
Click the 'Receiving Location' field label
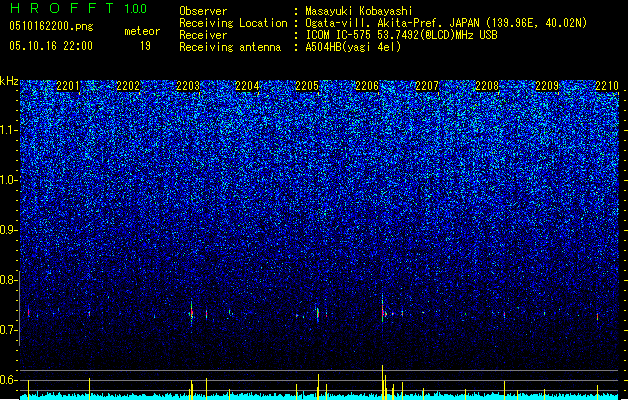(x=233, y=23)
